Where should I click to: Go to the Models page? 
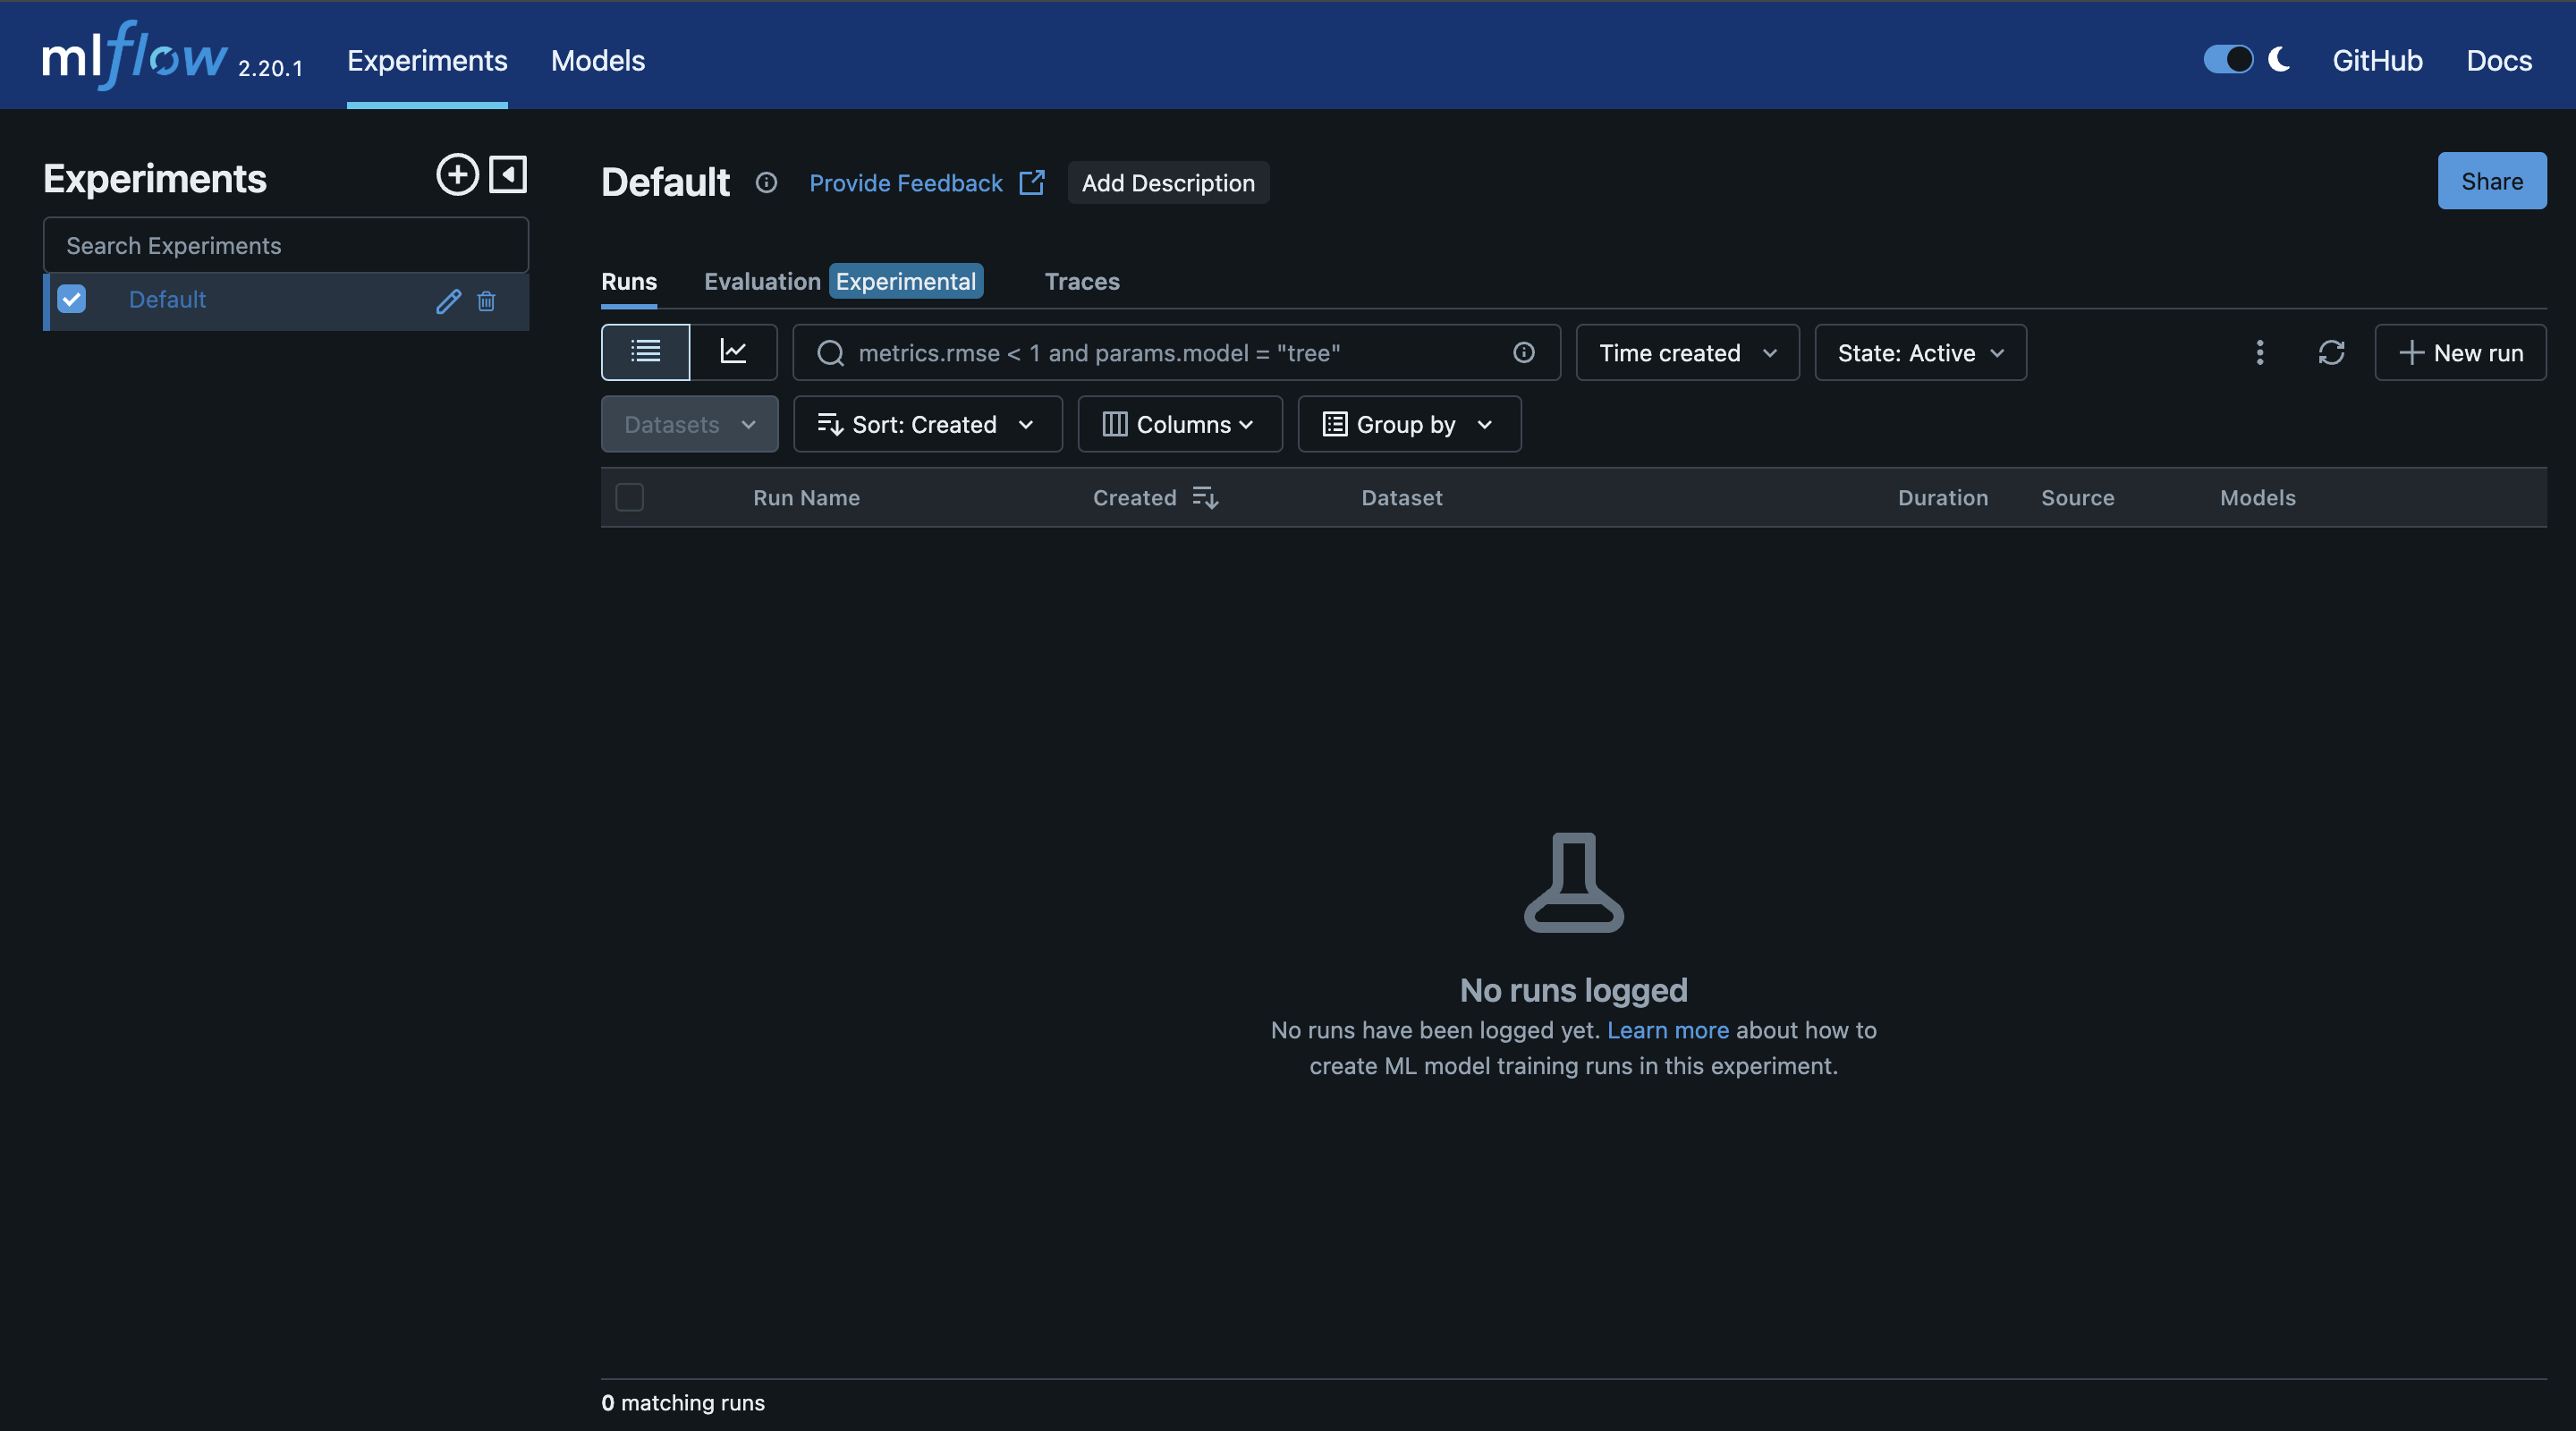point(597,60)
